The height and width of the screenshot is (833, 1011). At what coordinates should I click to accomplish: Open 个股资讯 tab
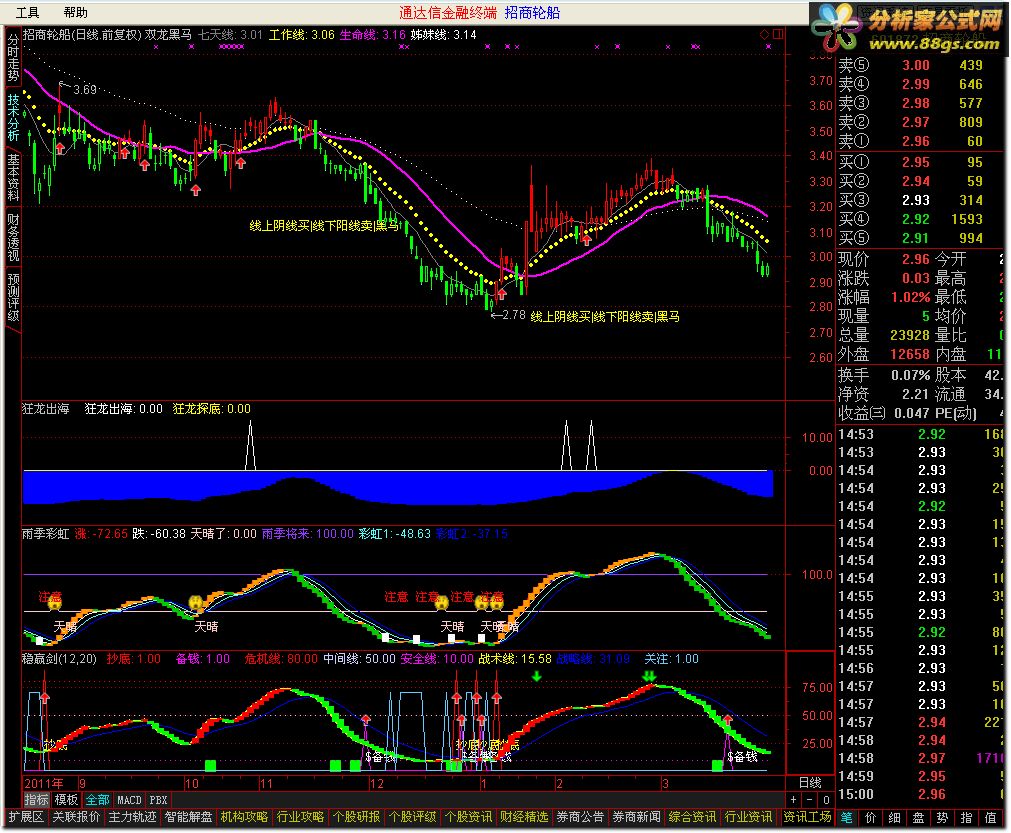(x=469, y=818)
